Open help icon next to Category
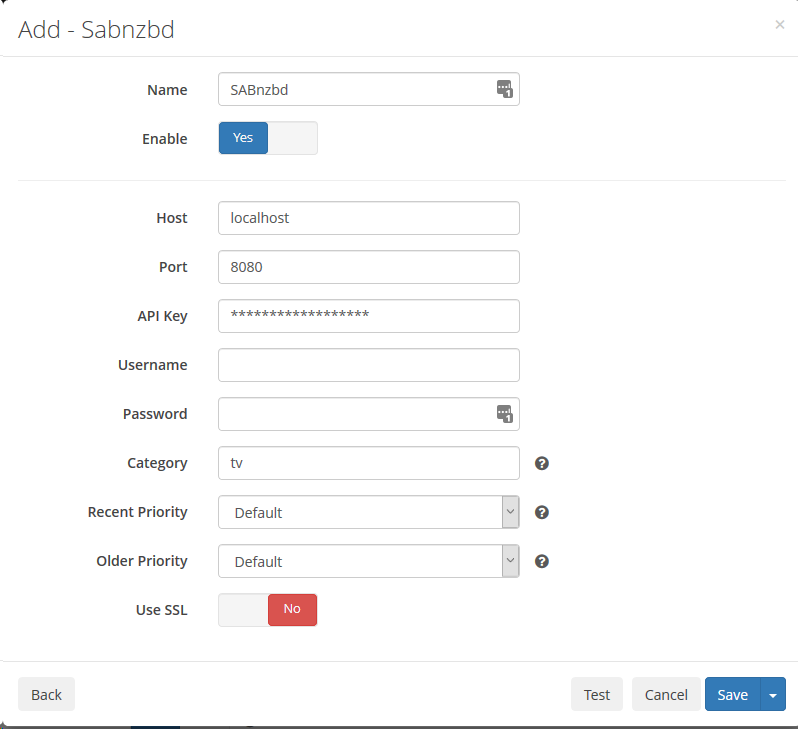This screenshot has width=798, height=729. pos(542,463)
